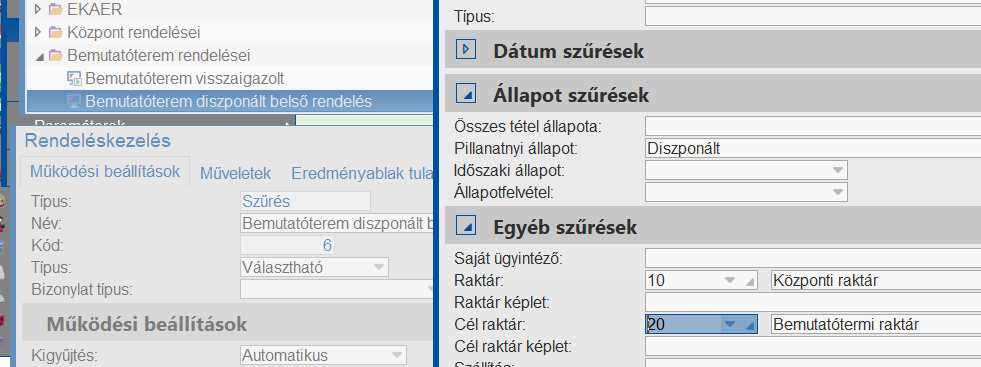The image size is (981, 367).
Task: Click the Saját ügyintéző field
Action: (x=813, y=258)
